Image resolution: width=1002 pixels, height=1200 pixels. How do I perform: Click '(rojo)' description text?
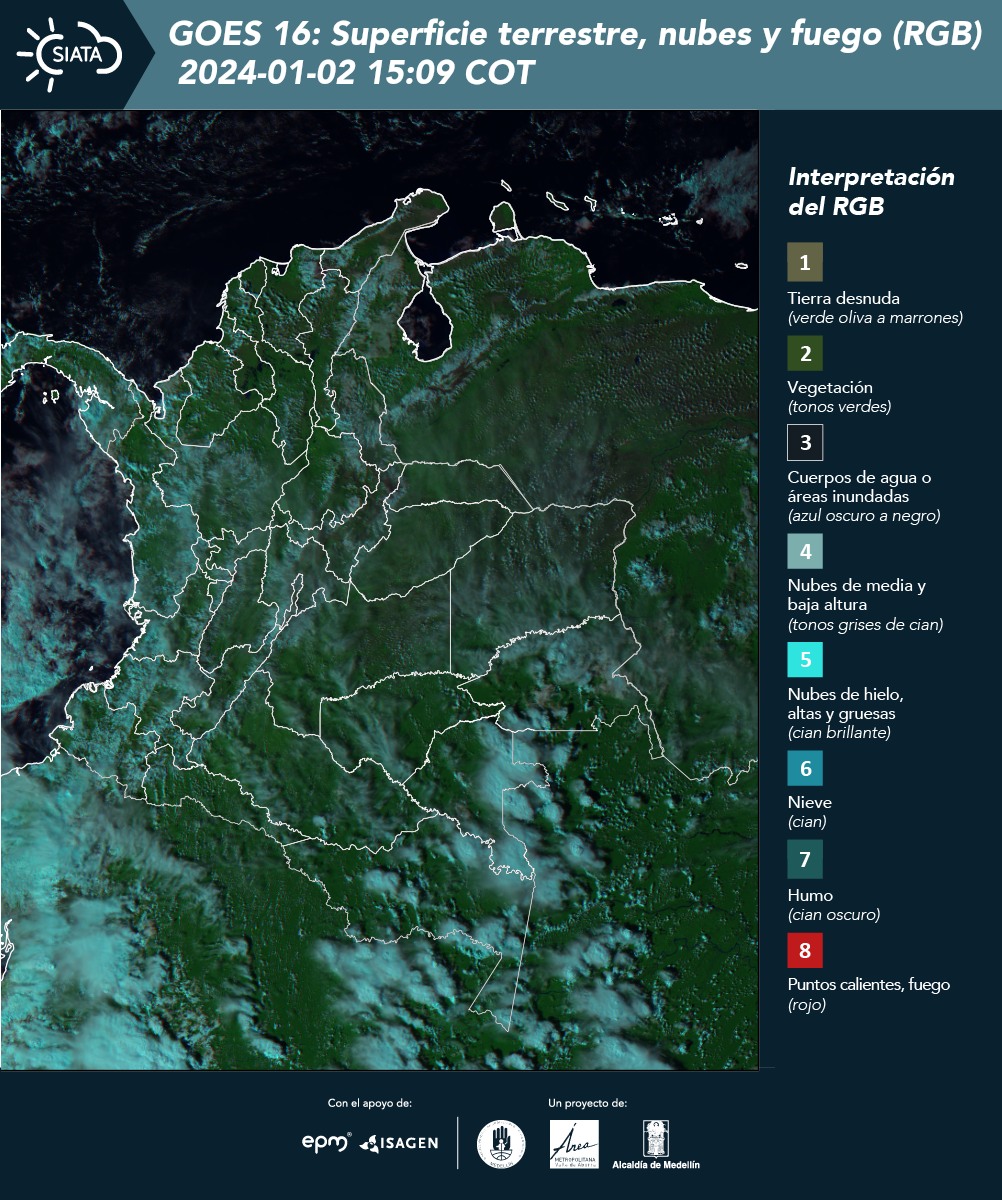pos(807,1005)
